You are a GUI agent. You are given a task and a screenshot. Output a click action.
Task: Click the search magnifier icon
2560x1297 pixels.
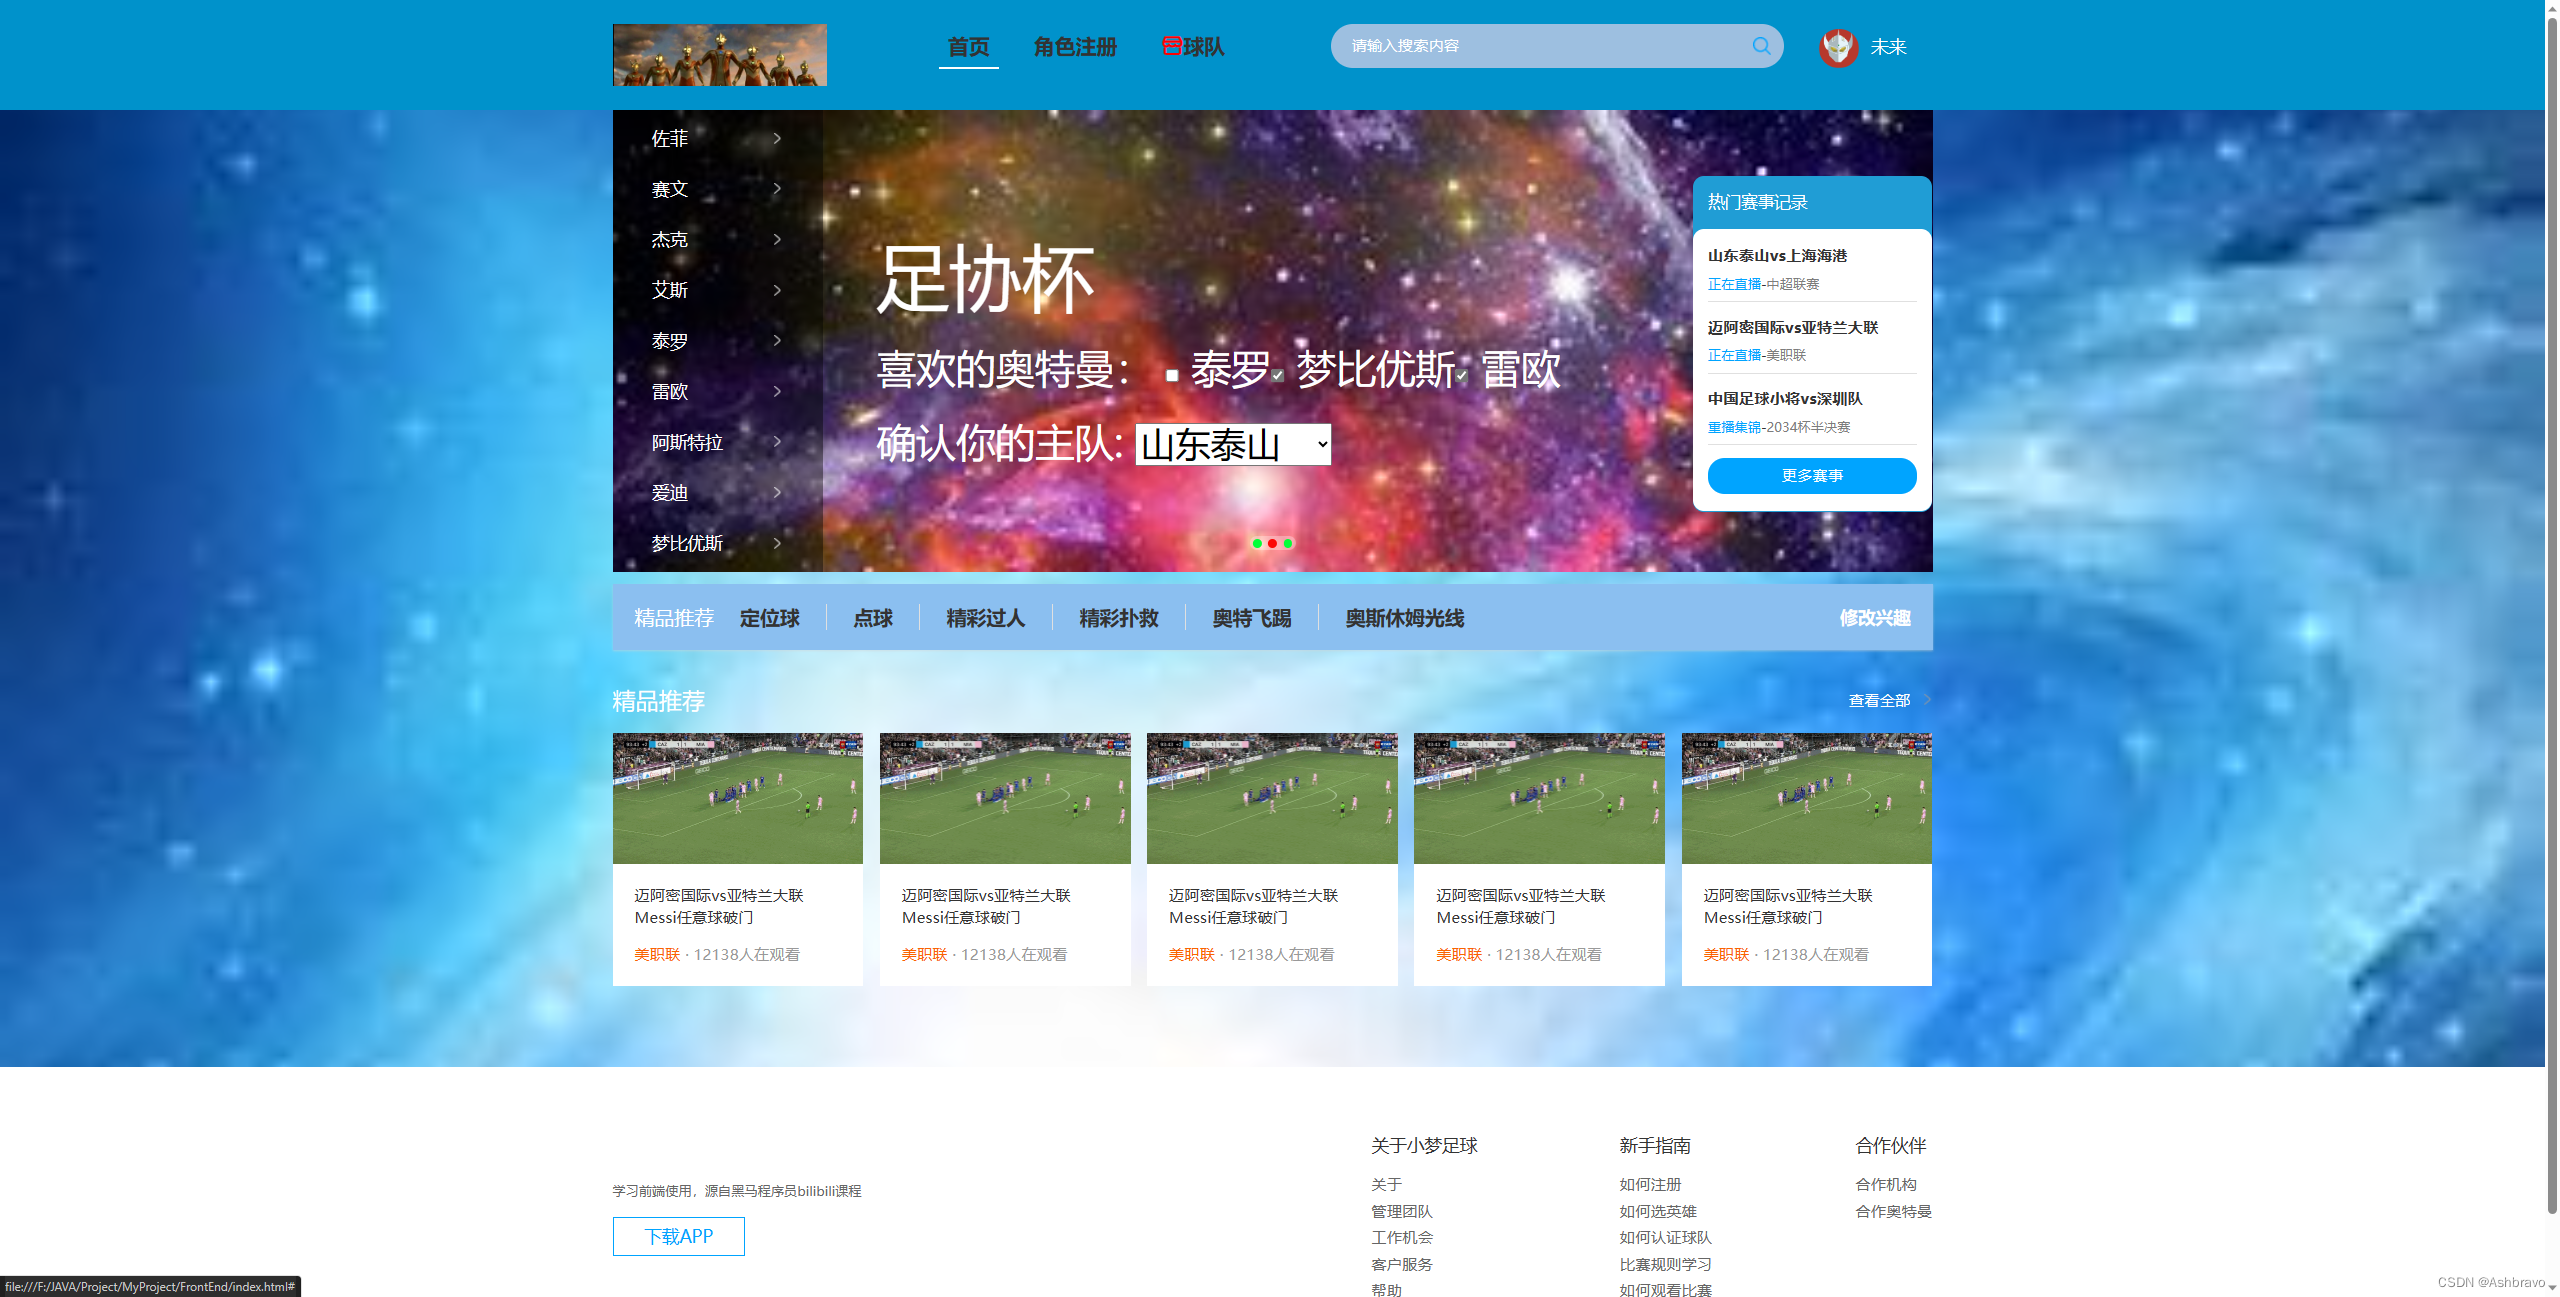pos(1761,46)
